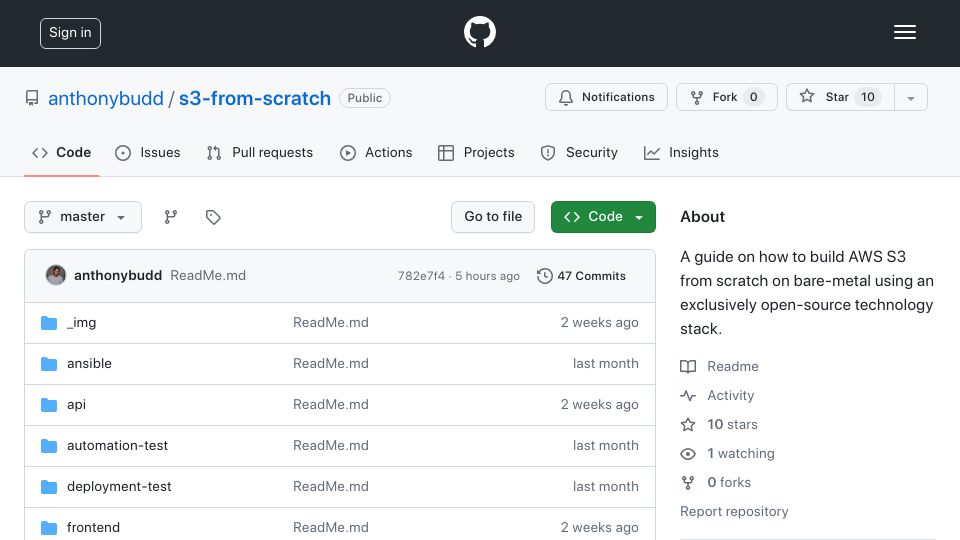View repository tags icon
This screenshot has height=540, width=960.
tap(213, 217)
